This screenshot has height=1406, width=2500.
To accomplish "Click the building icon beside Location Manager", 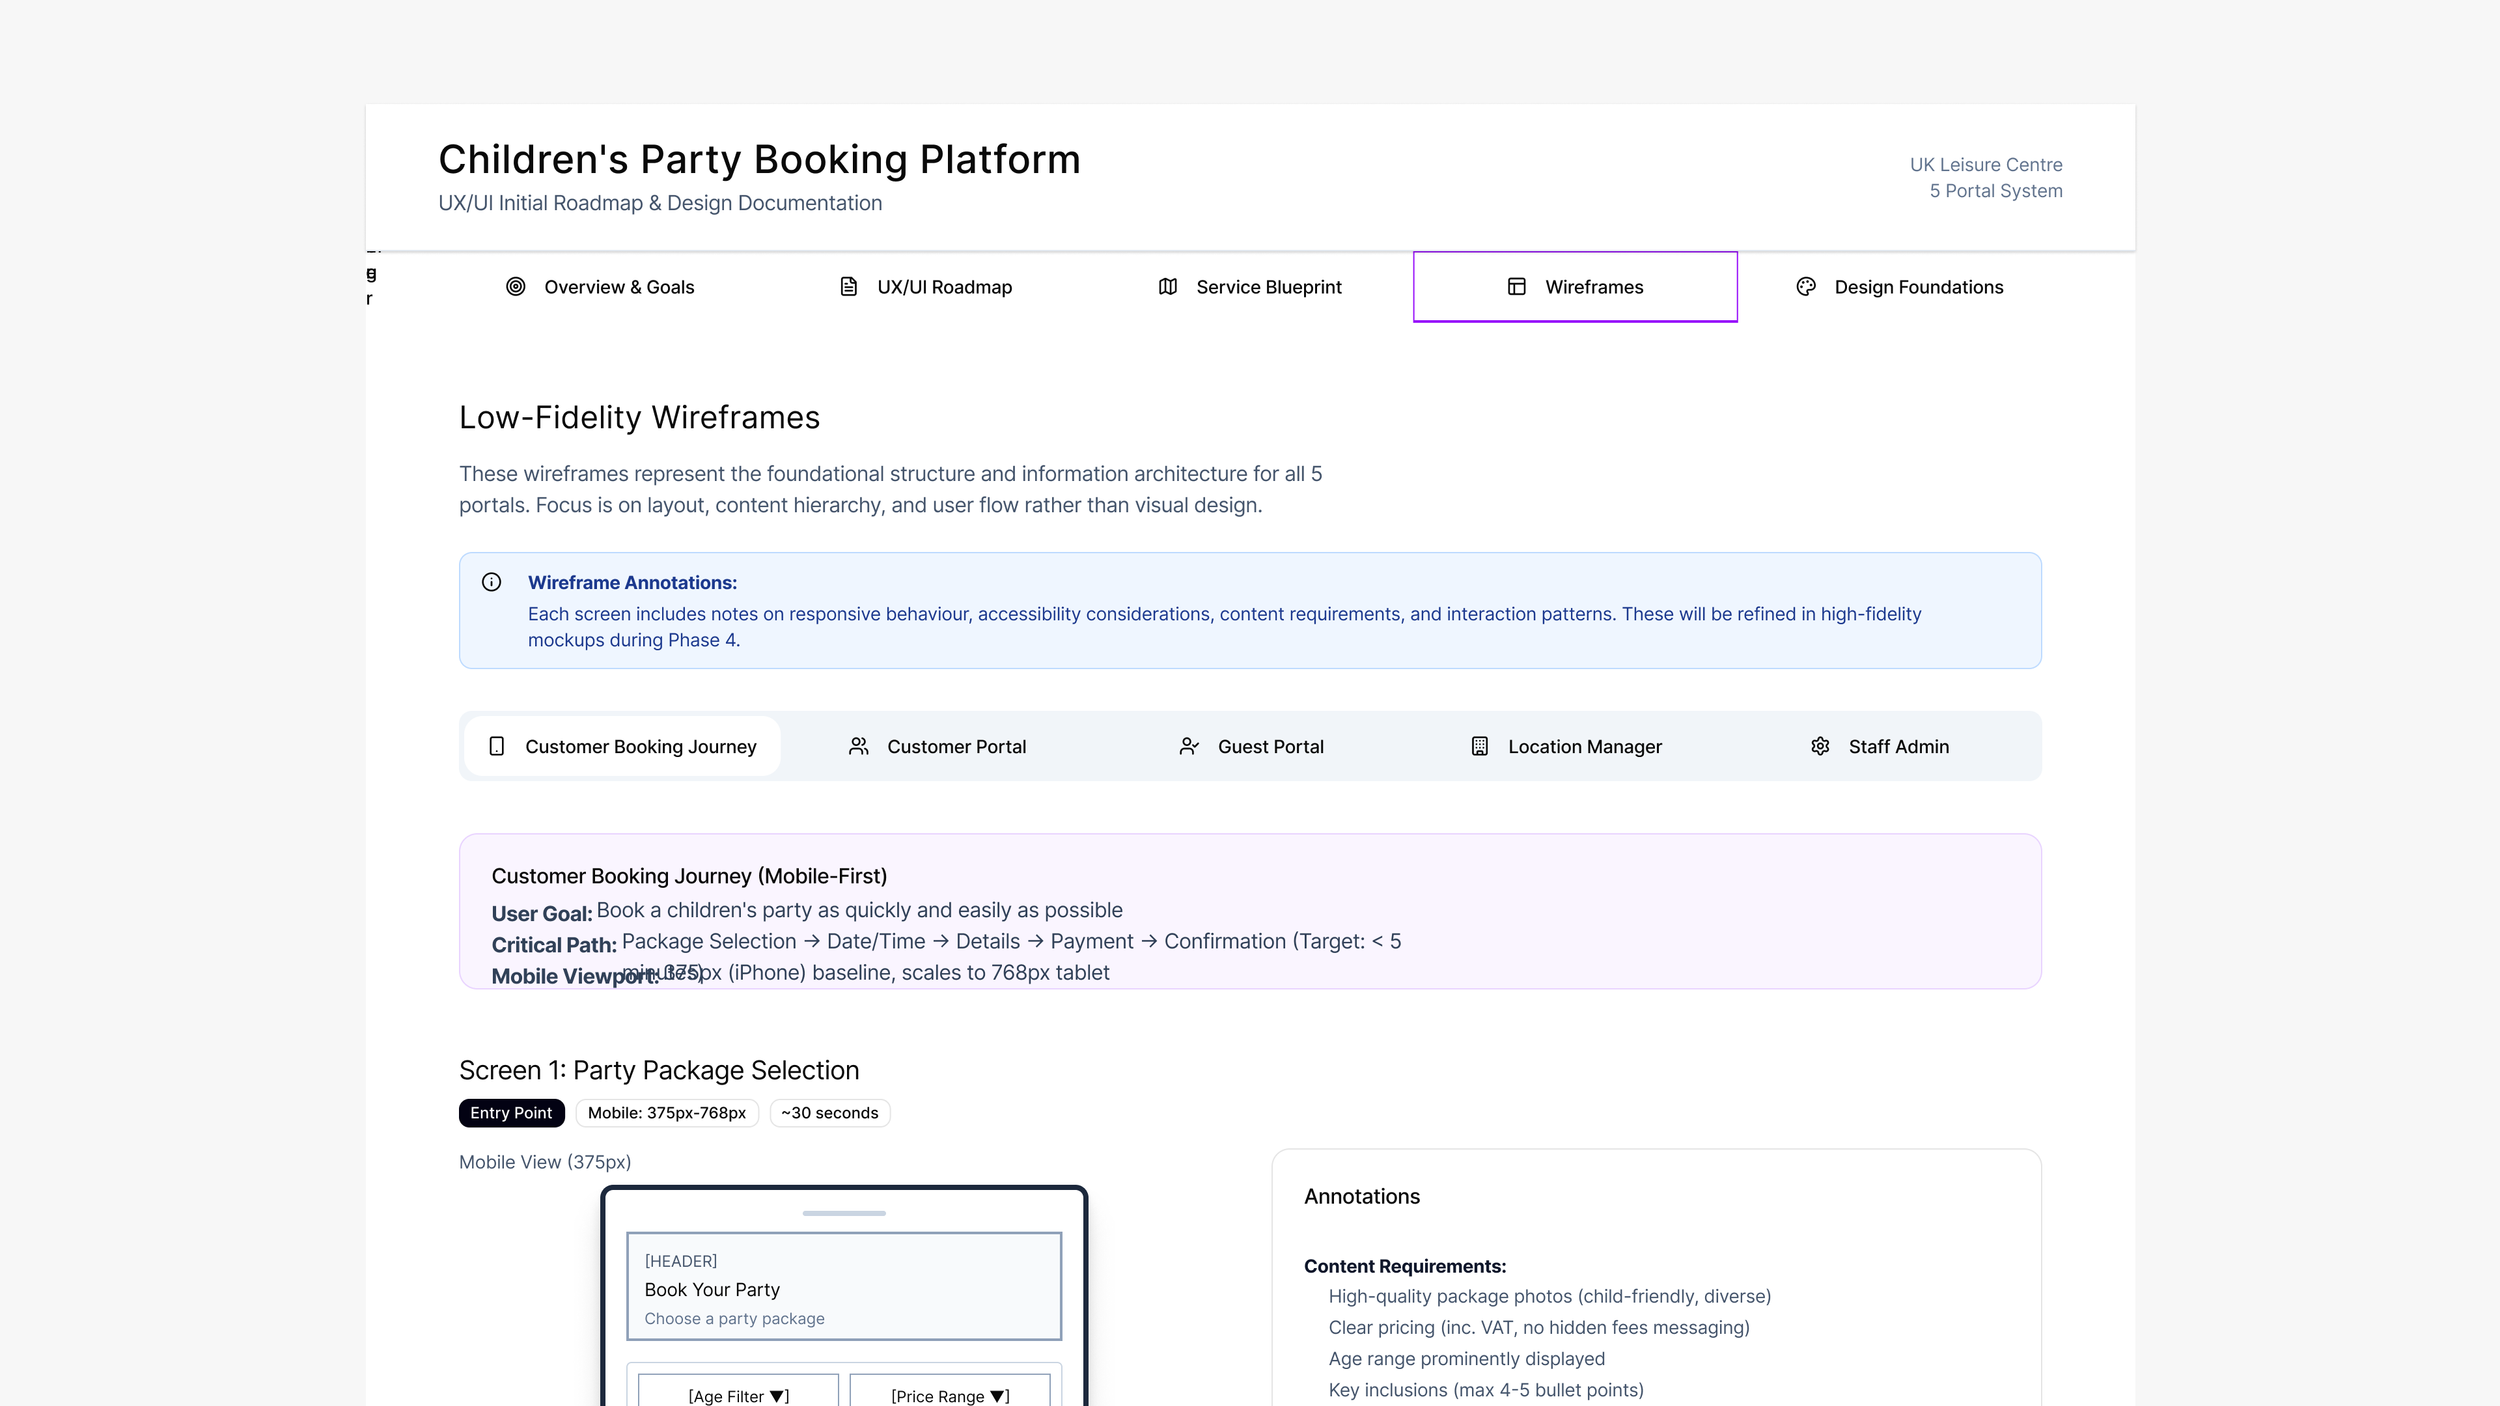I will pyautogui.click(x=1480, y=746).
